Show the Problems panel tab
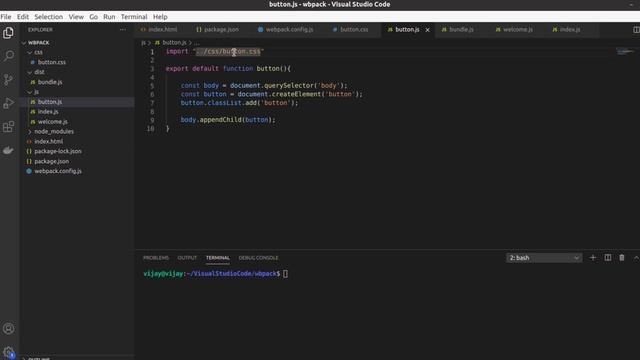The height and width of the screenshot is (360, 640). [x=156, y=258]
